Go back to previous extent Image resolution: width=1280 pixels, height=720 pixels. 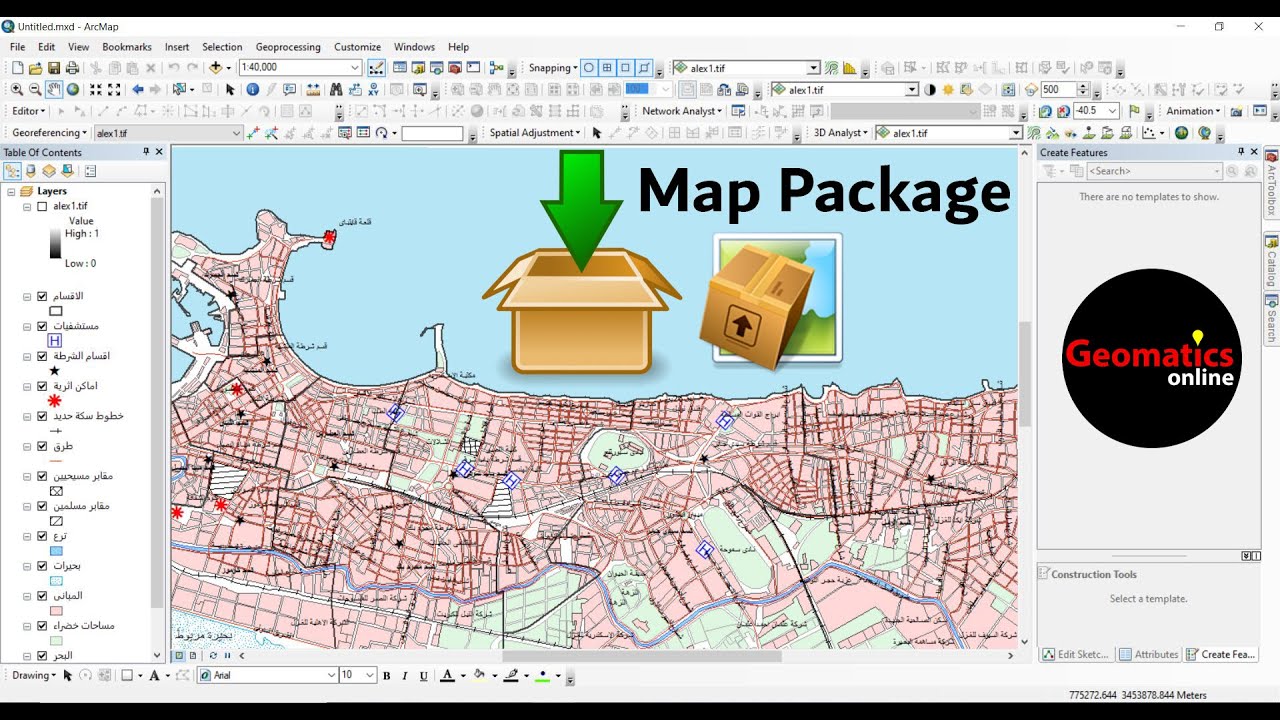[x=138, y=89]
